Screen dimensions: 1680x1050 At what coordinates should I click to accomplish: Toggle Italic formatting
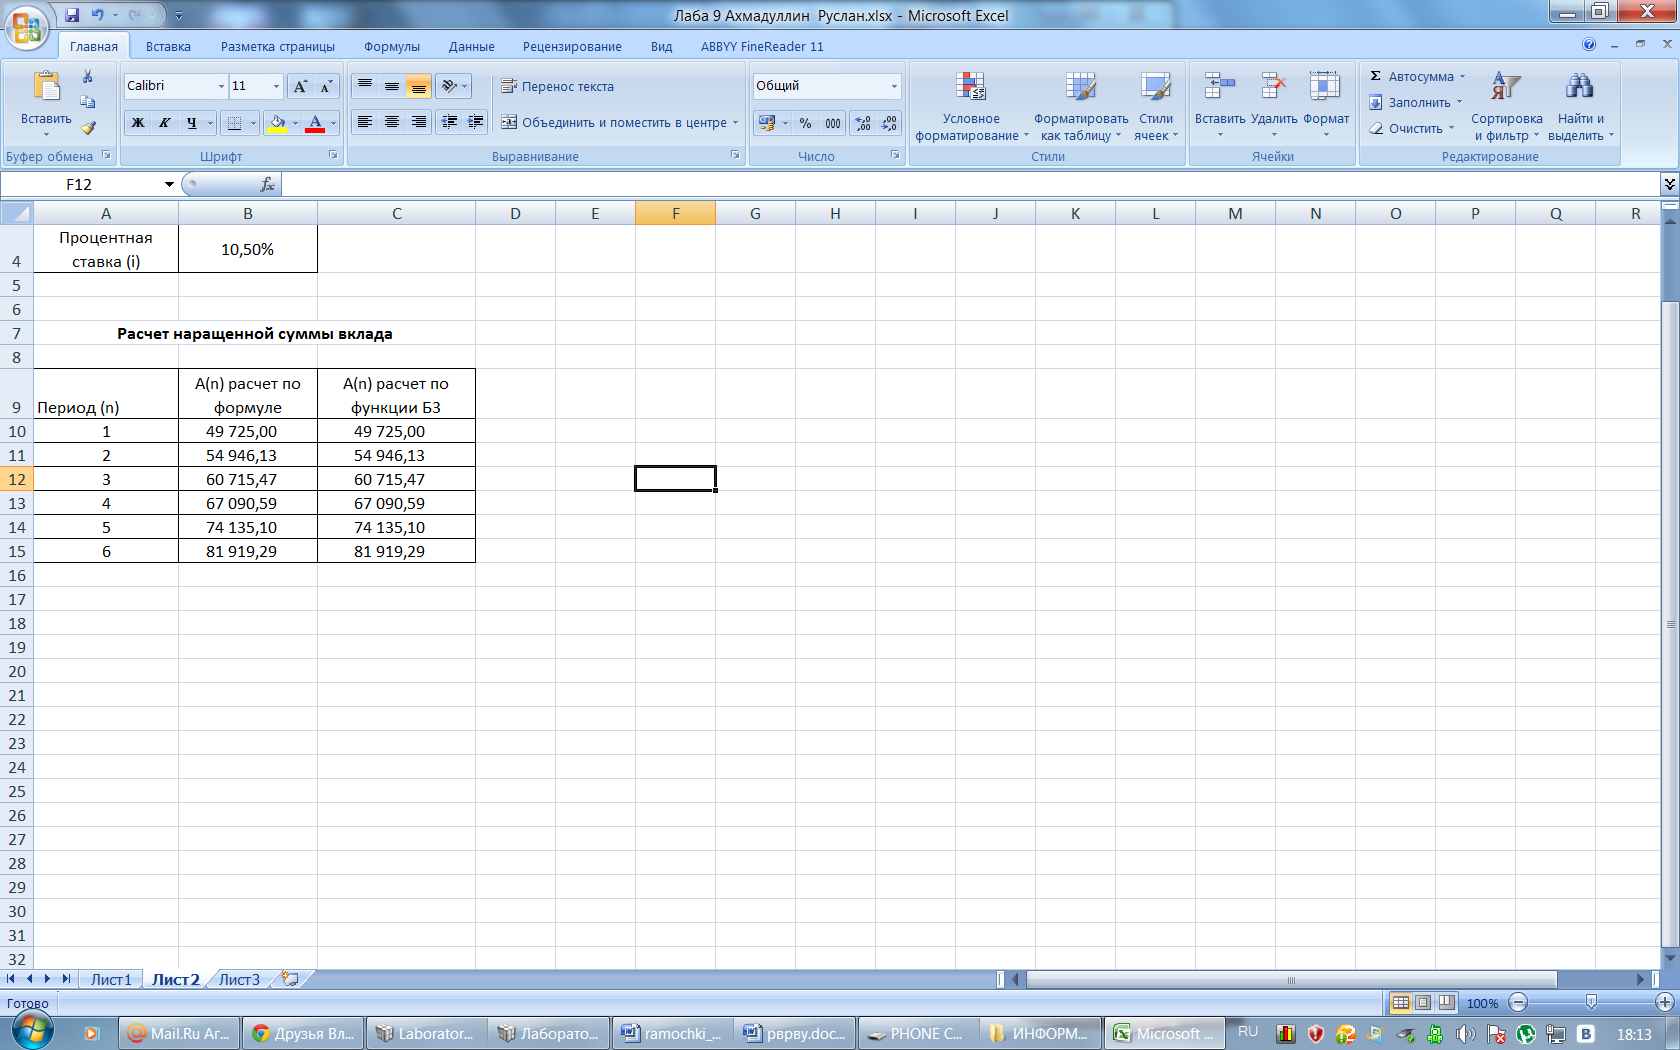(x=165, y=123)
